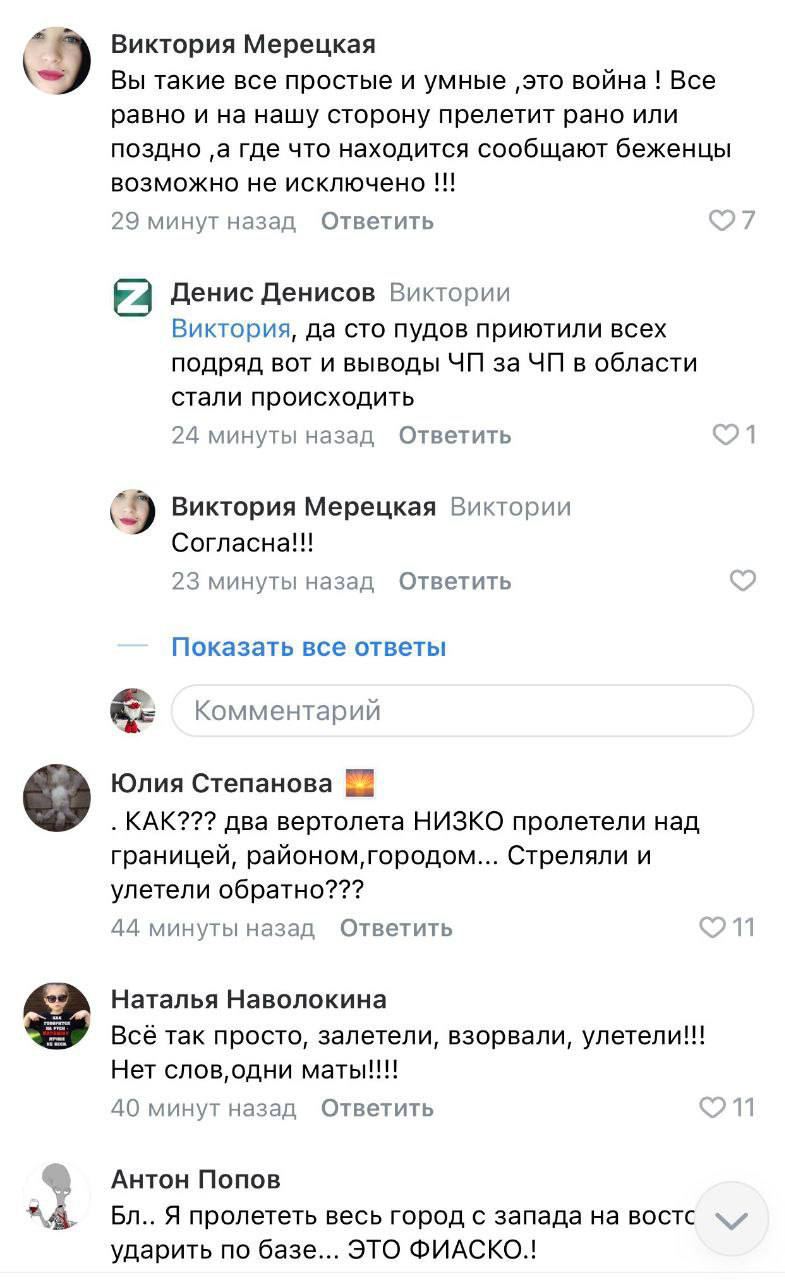The image size is (785, 1280).
Task: Reply to Юлия Степанова's comment
Action: [396, 928]
